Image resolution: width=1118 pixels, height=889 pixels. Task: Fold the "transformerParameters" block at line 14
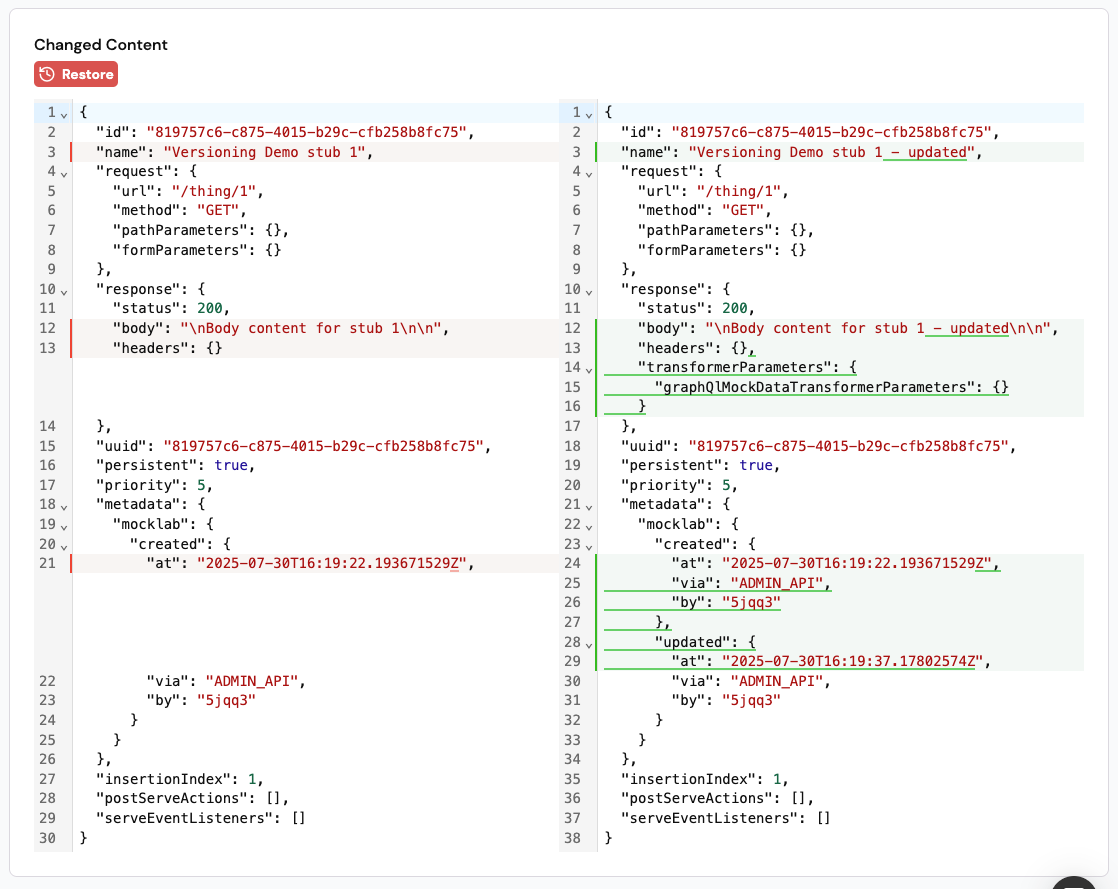coord(589,369)
